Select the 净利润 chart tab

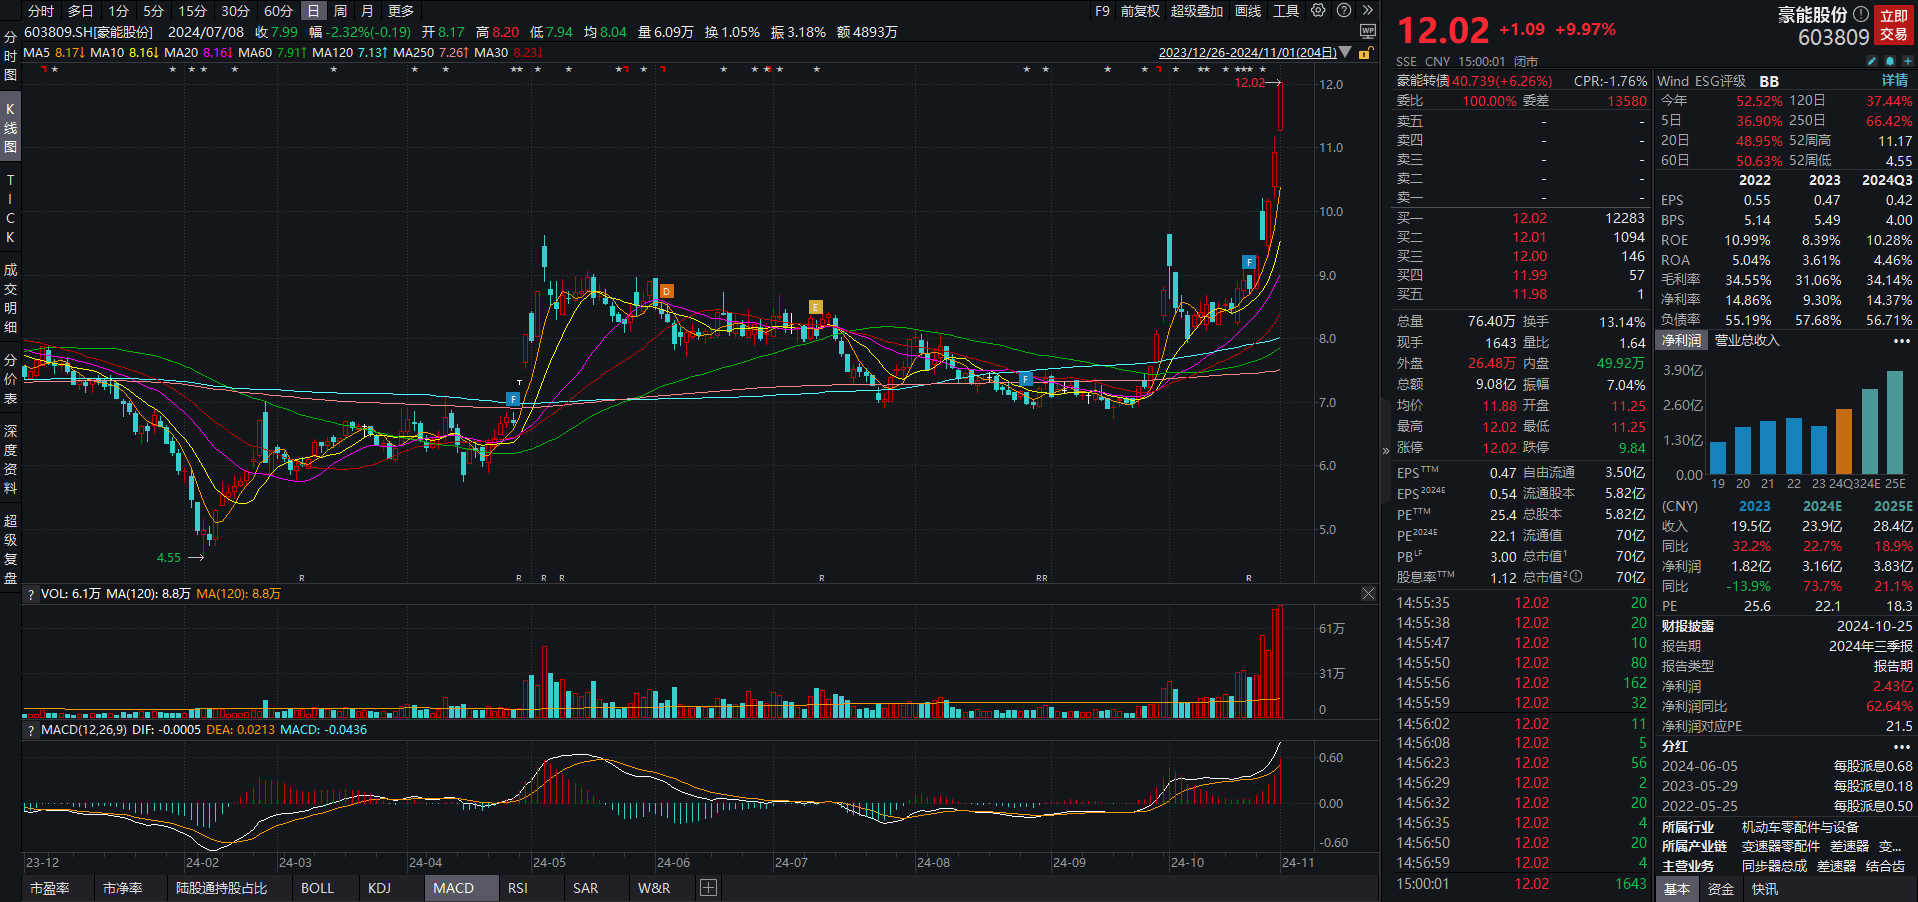point(1681,340)
